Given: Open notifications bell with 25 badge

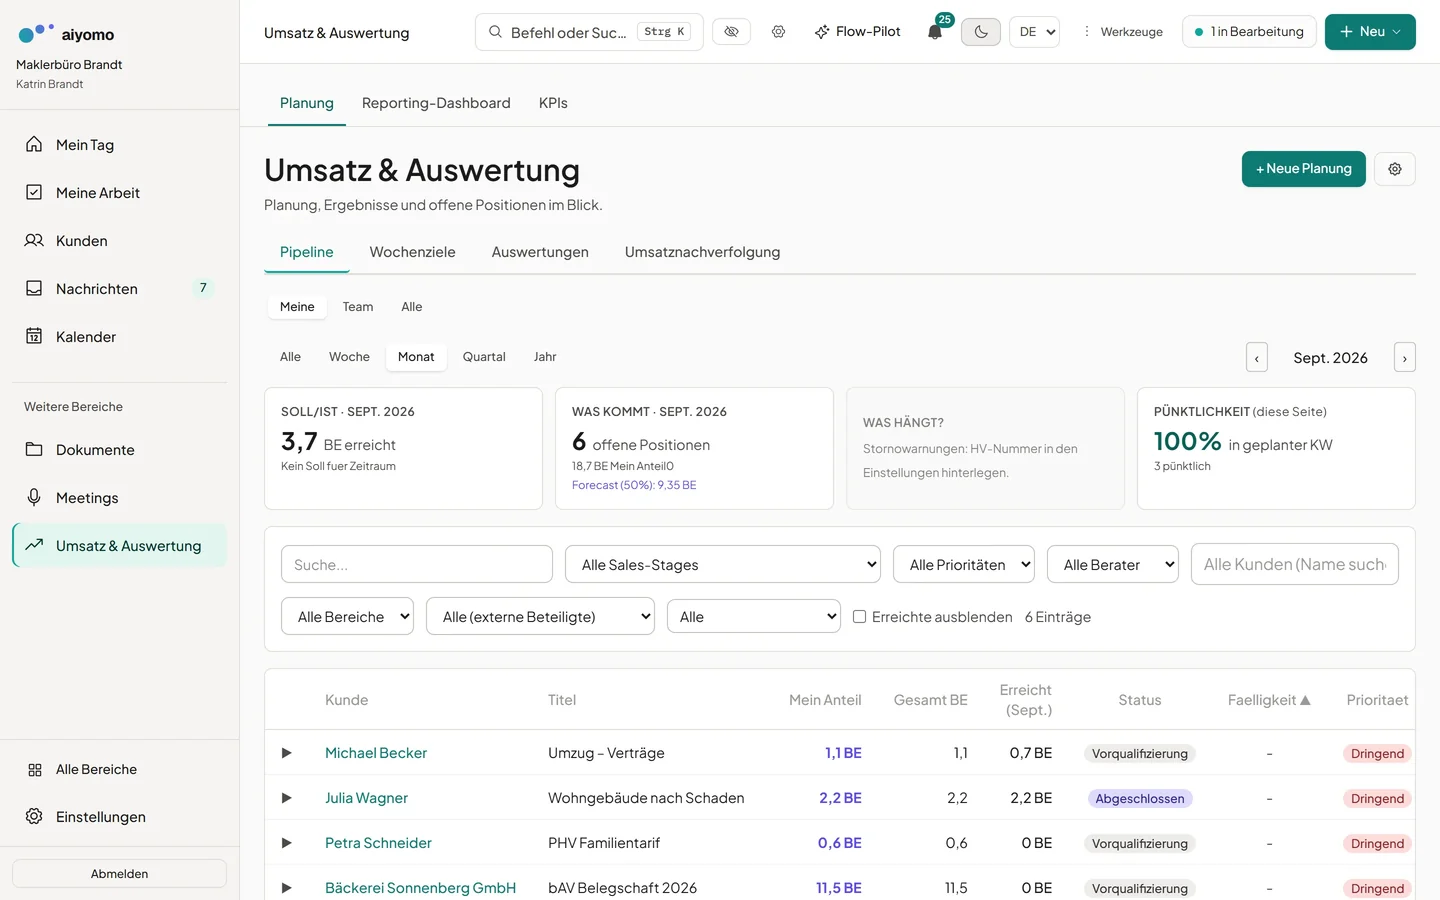Looking at the screenshot, I should coord(935,32).
